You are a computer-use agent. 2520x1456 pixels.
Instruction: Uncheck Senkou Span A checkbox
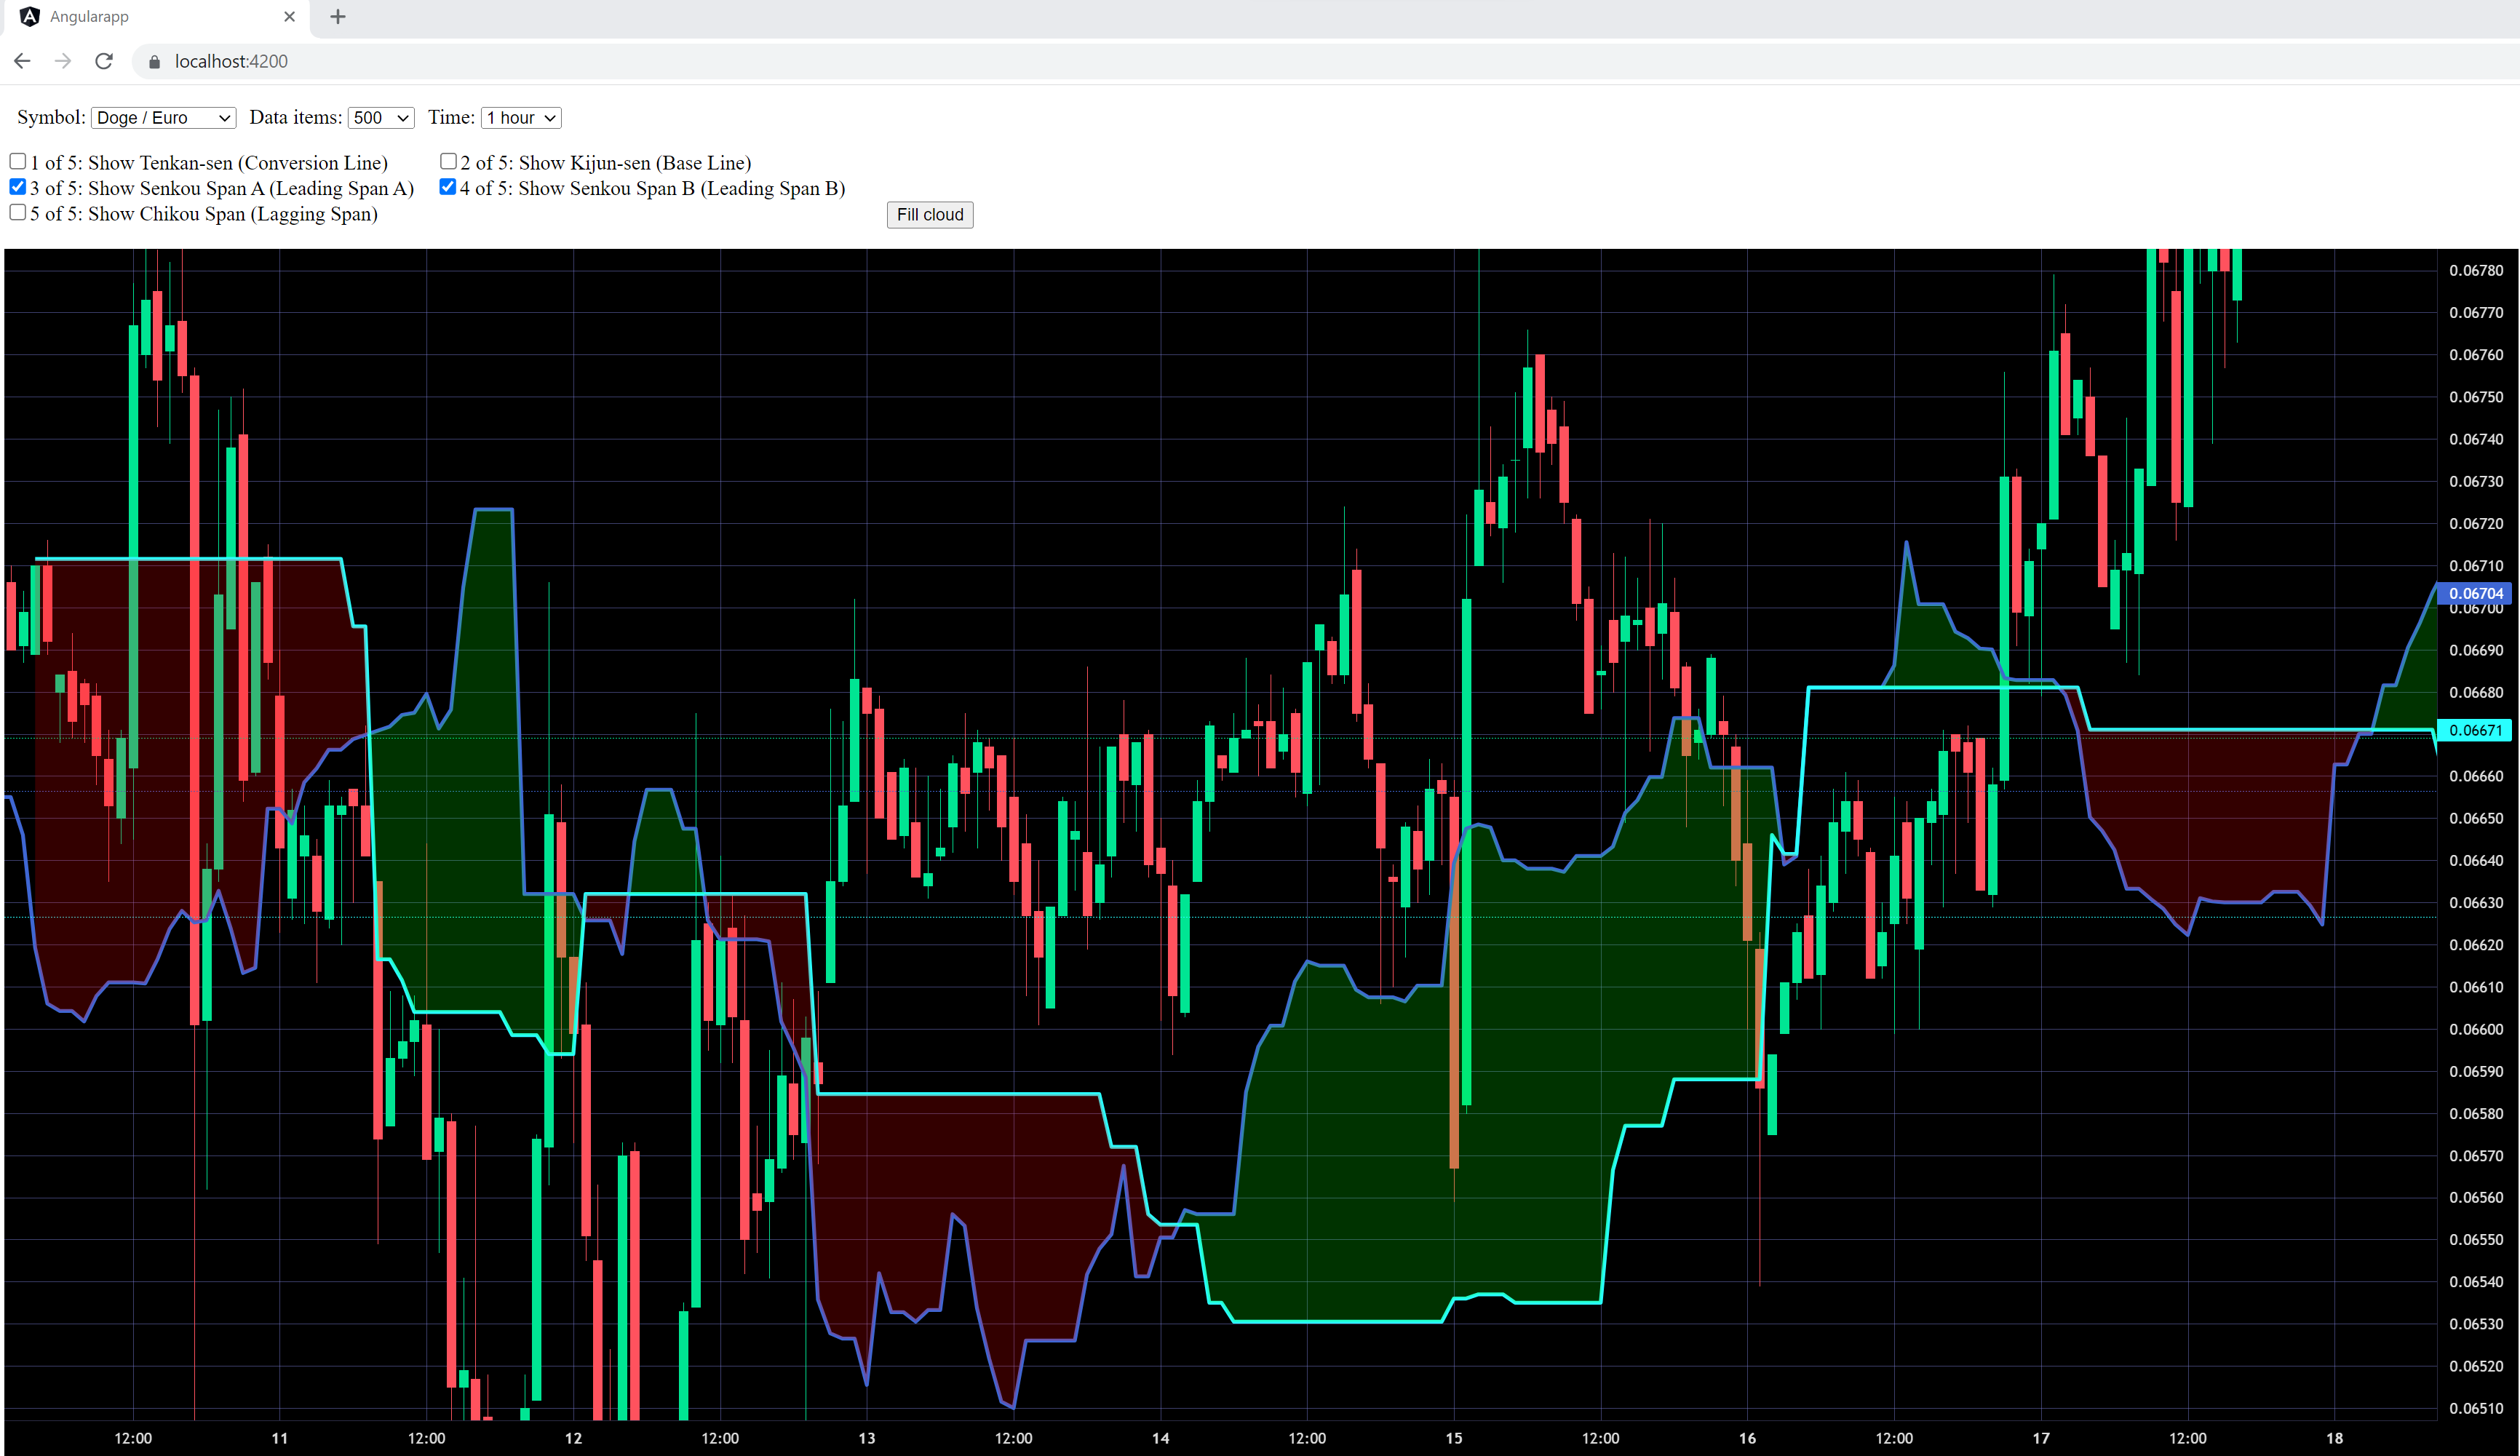click(x=18, y=187)
